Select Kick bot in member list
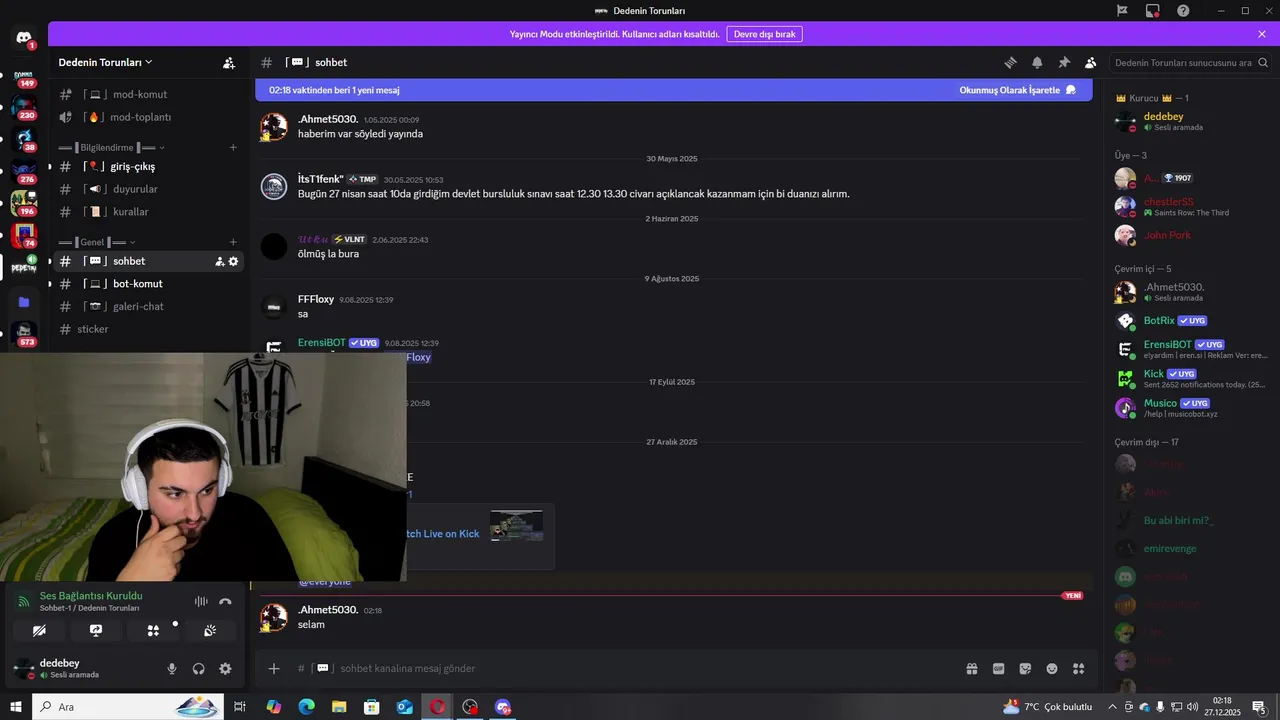The width and height of the screenshot is (1280, 720). (1190, 378)
